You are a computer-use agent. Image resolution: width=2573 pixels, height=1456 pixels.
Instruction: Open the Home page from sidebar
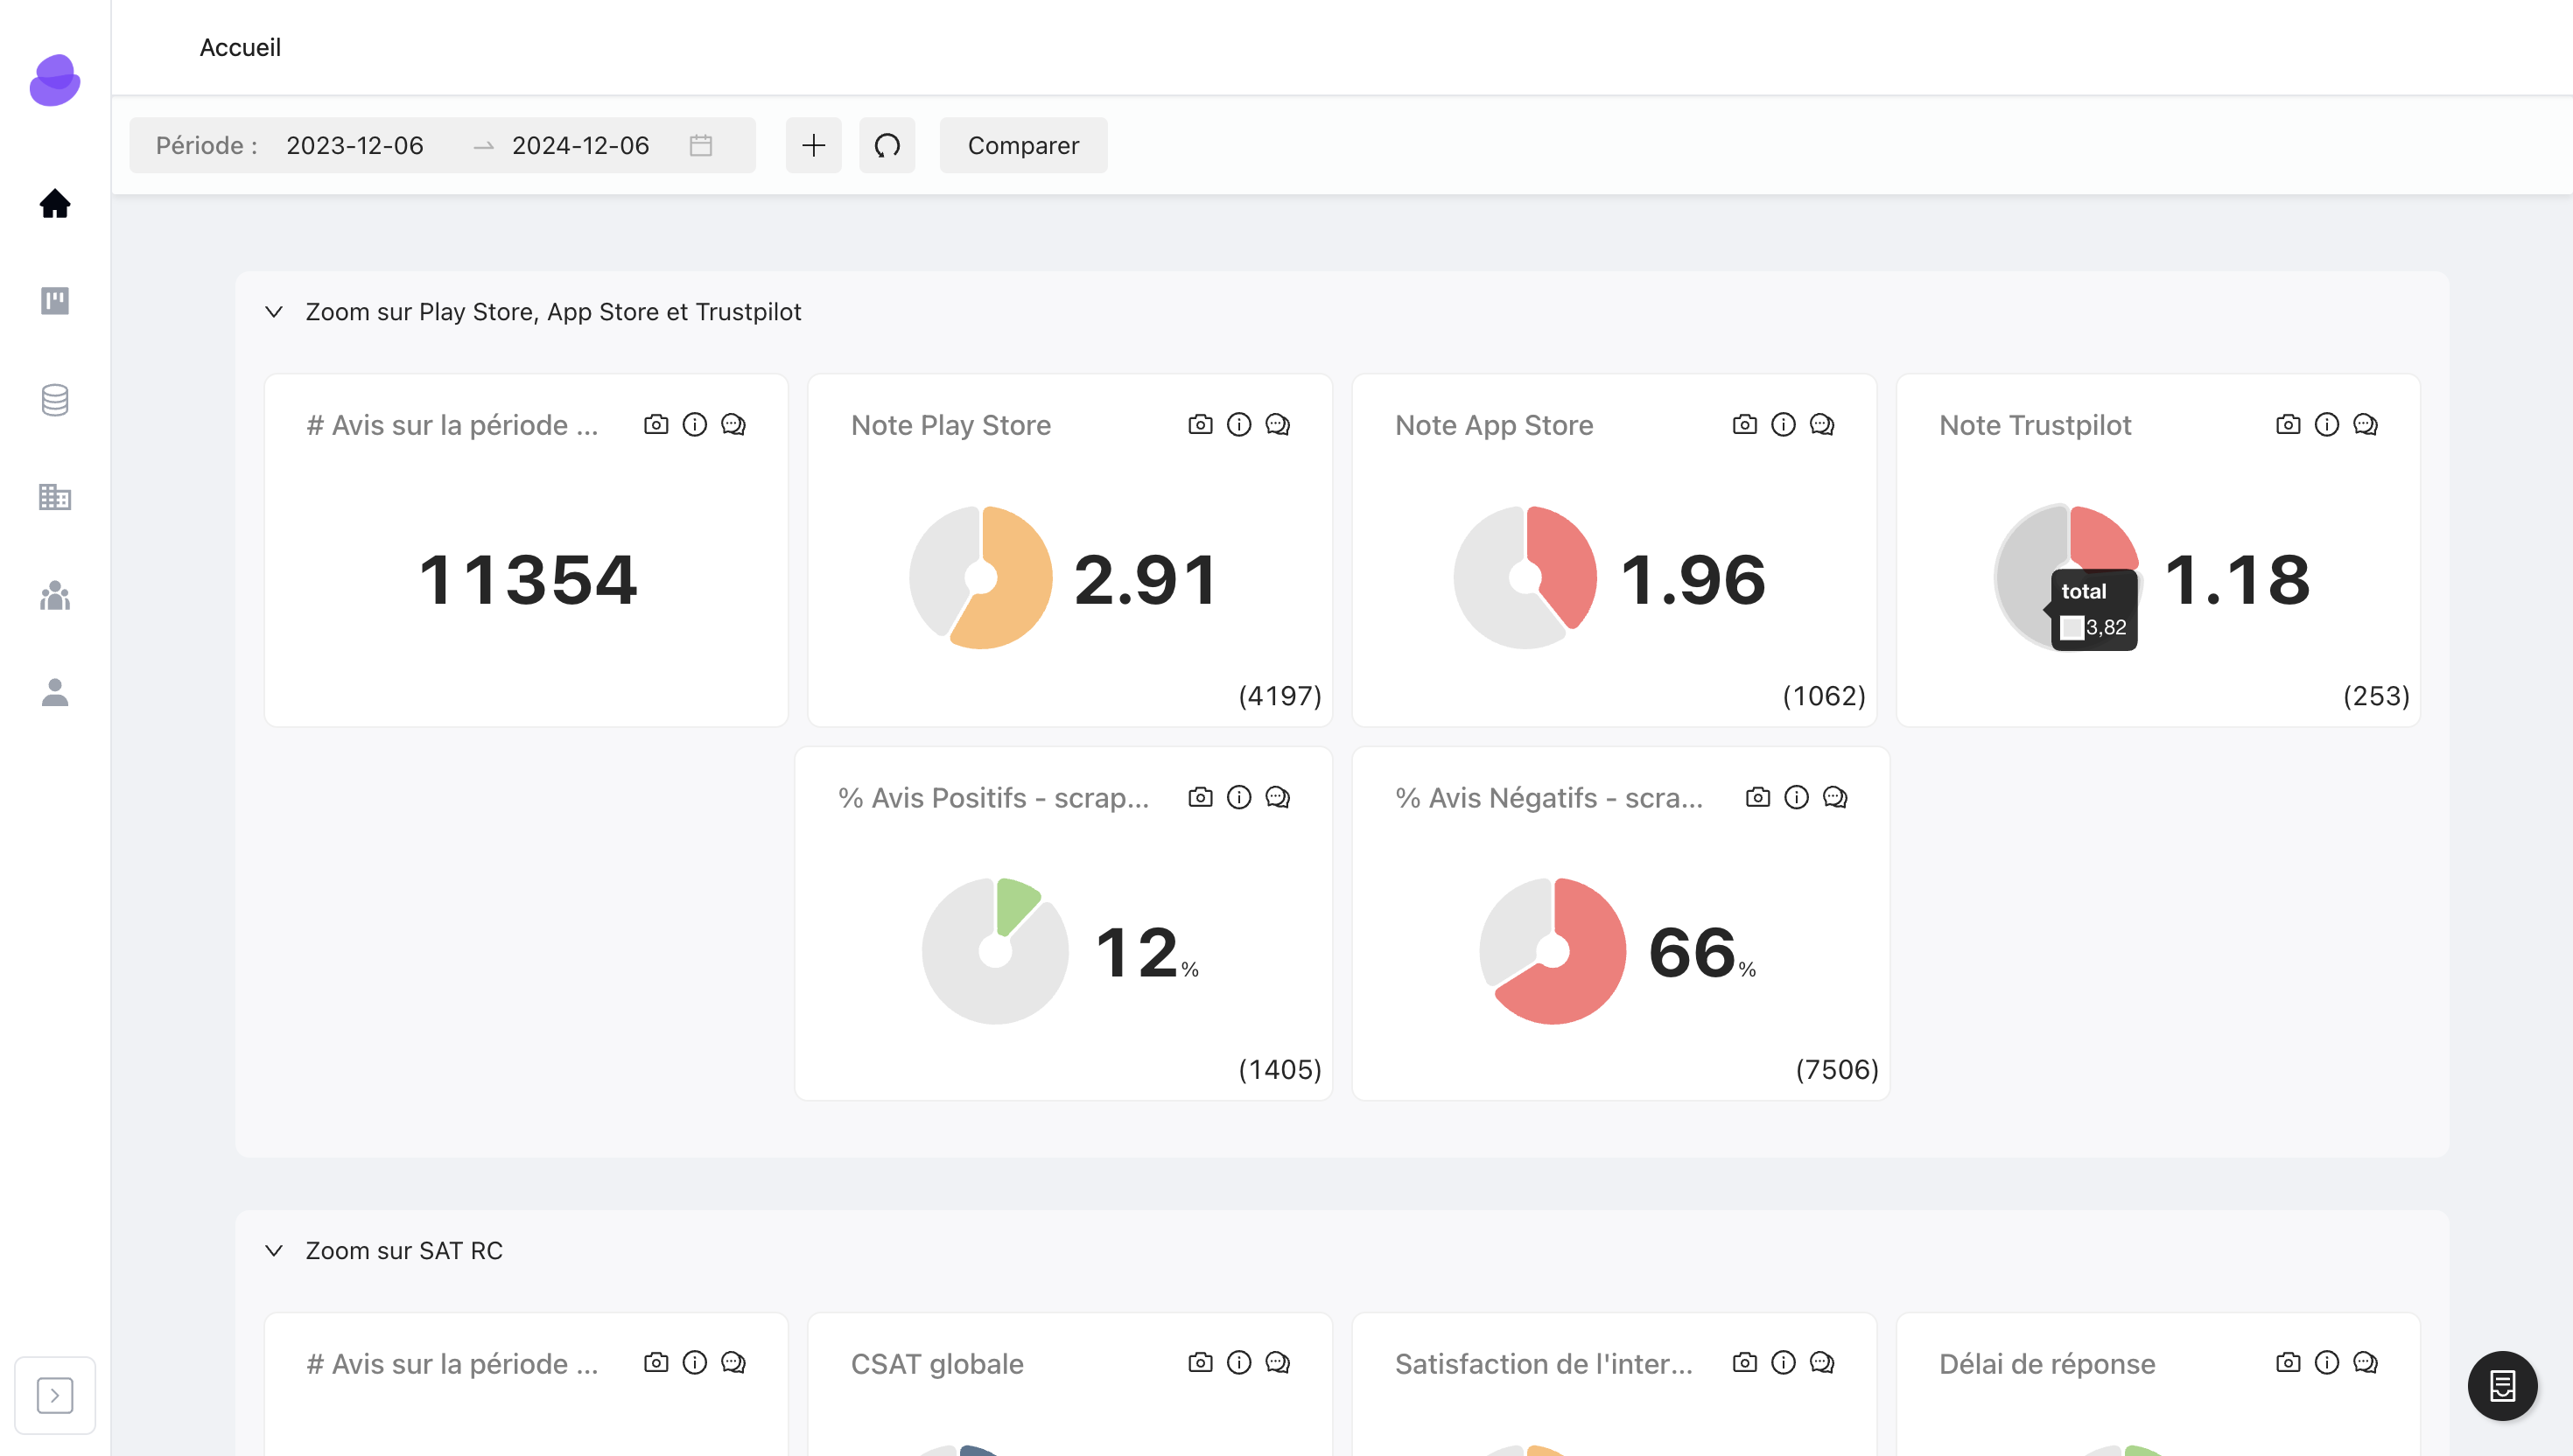[55, 203]
